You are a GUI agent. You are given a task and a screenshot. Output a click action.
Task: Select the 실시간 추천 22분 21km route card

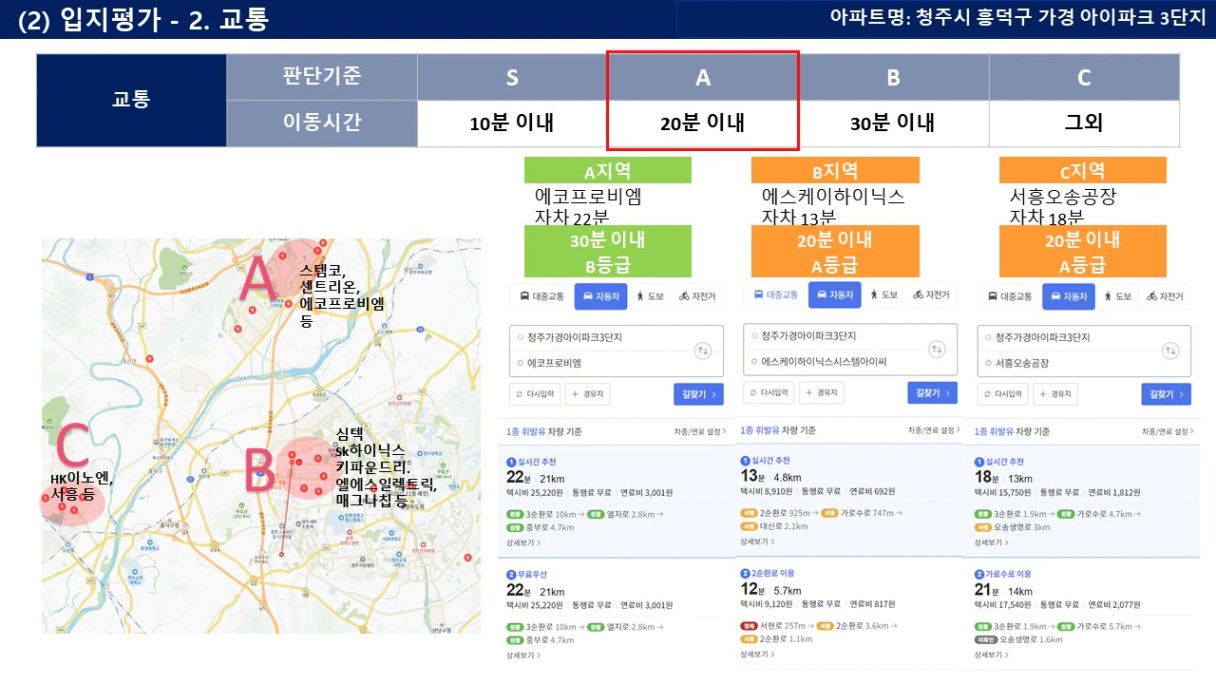614,501
